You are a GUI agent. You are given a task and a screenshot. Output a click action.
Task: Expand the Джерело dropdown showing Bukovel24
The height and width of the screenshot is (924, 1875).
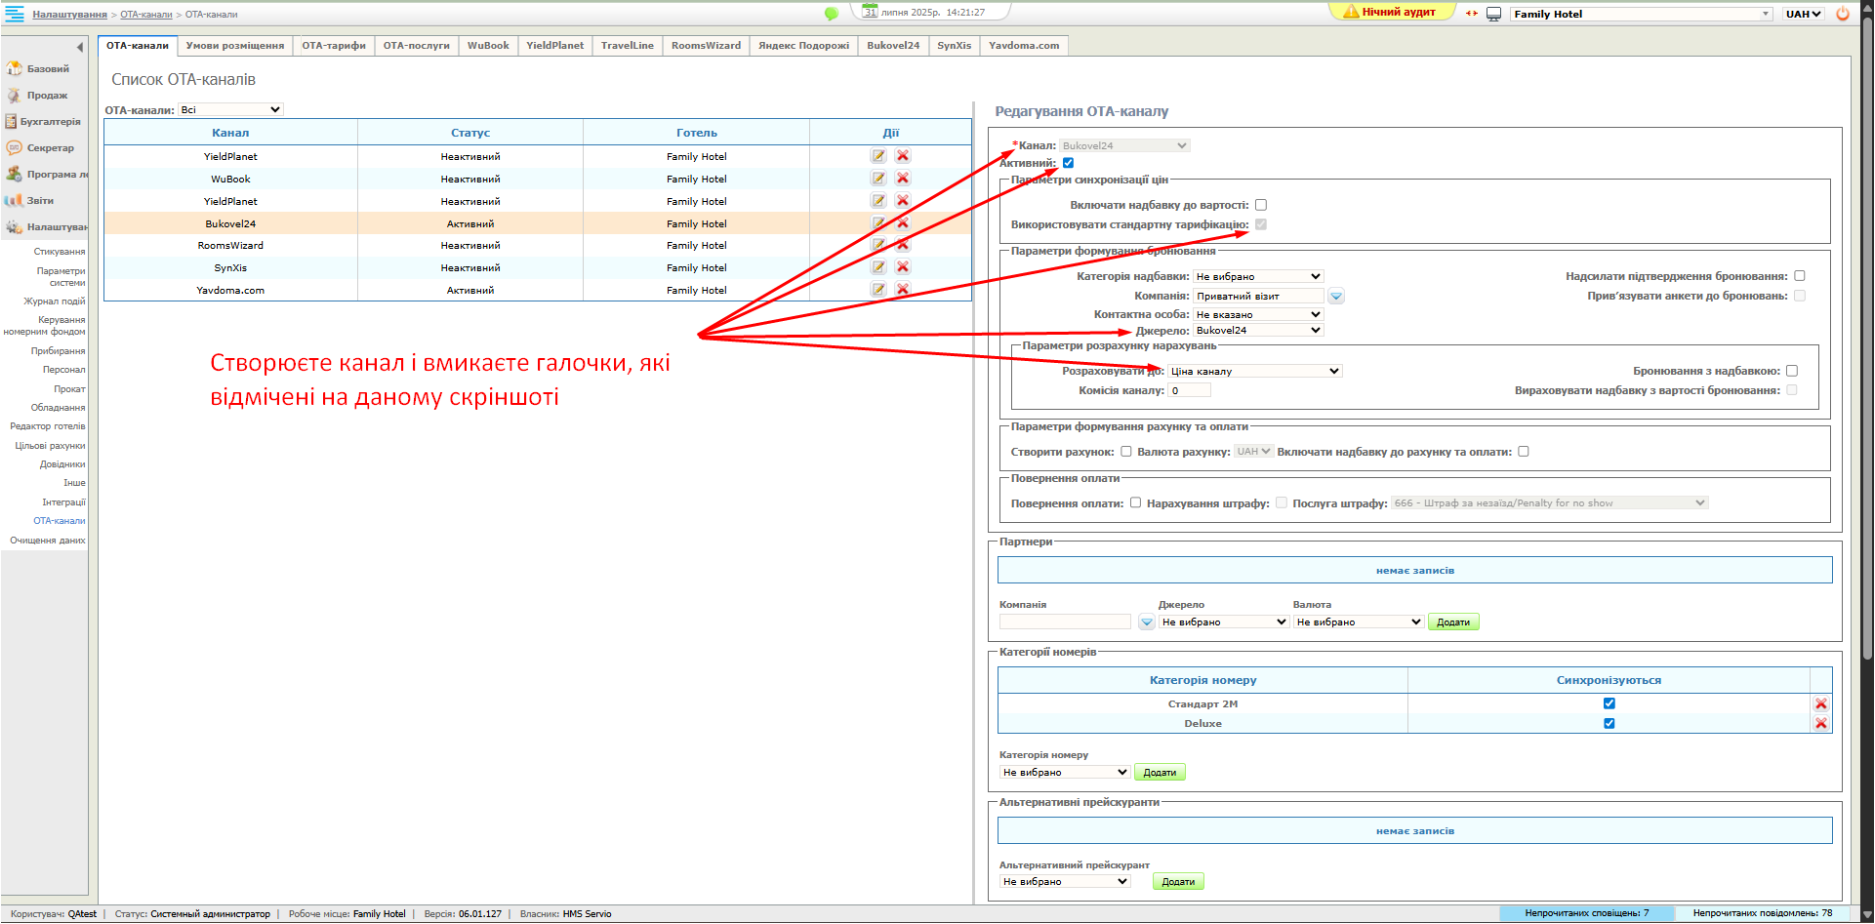[1258, 330]
